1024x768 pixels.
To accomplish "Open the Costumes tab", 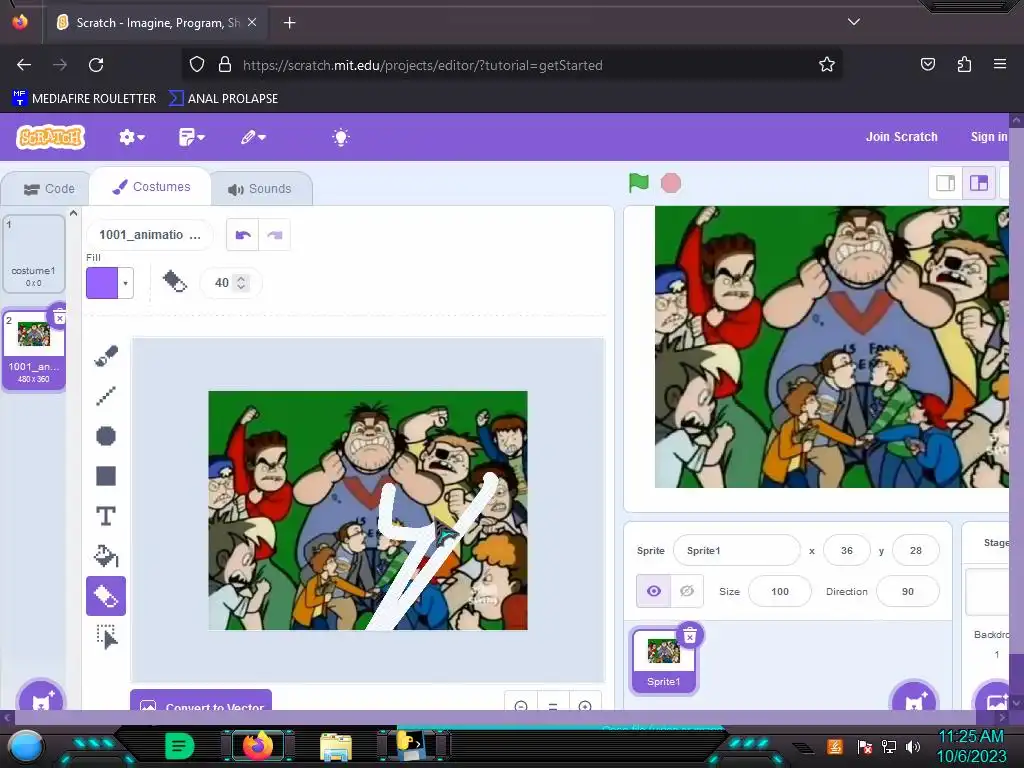I will (151, 187).
